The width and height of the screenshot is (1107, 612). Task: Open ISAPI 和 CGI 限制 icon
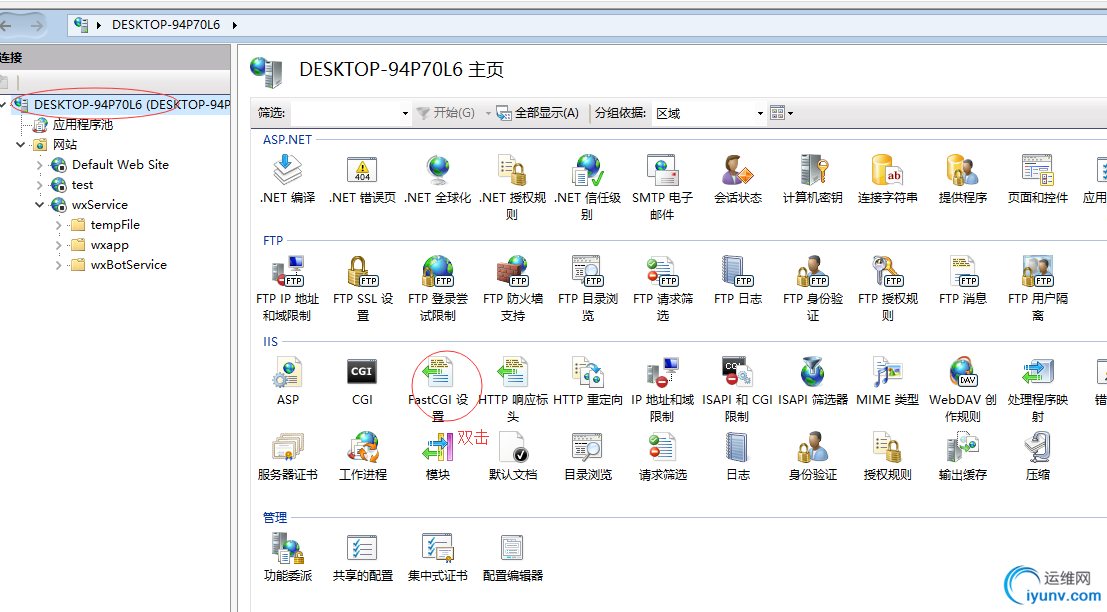[x=738, y=372]
